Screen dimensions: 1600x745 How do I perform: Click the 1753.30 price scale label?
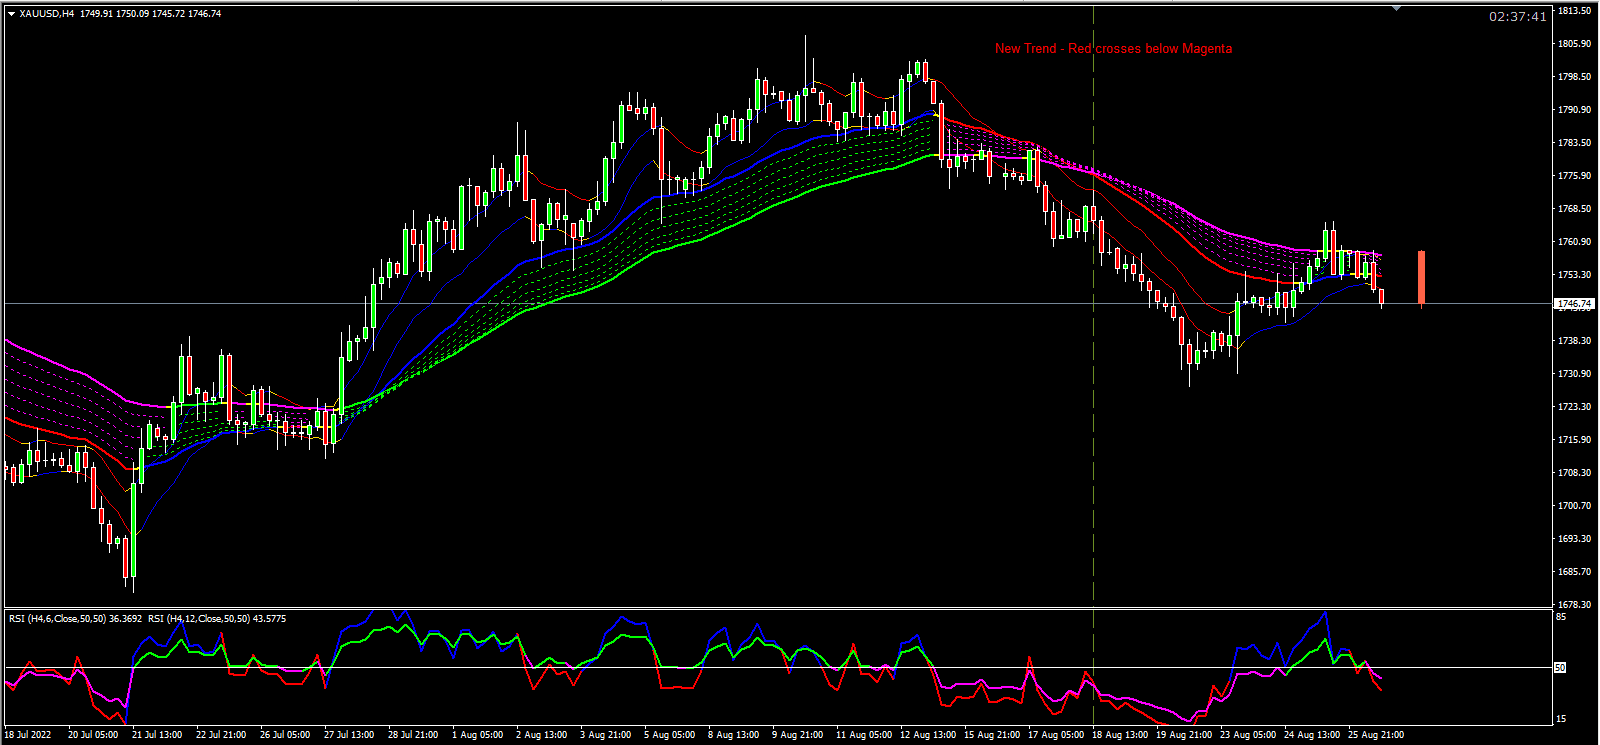click(1574, 275)
